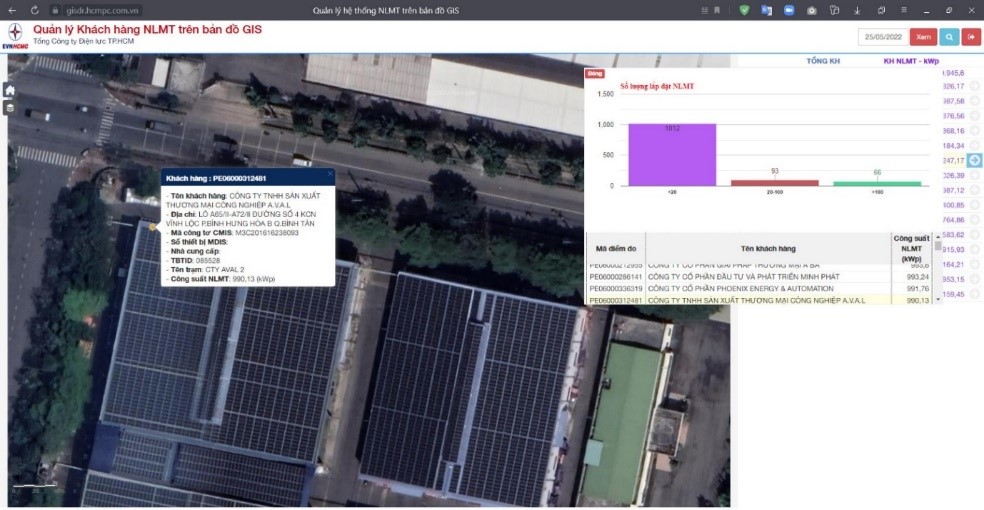Click the arrow icon beside value 764,86

(x=974, y=220)
